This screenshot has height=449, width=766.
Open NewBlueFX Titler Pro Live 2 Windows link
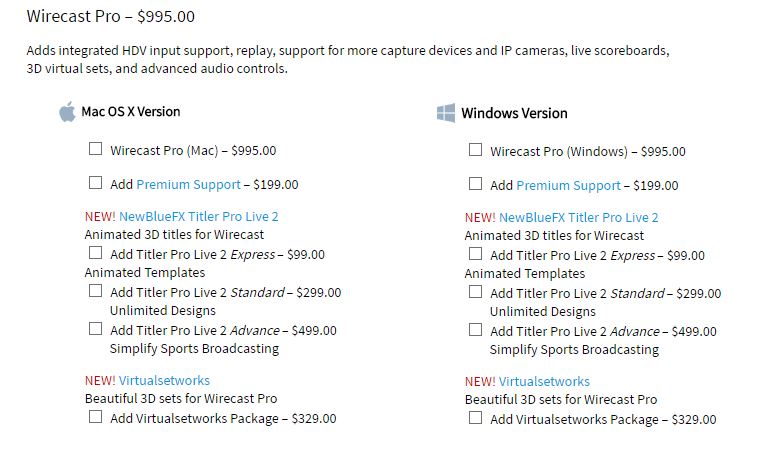[x=579, y=217]
